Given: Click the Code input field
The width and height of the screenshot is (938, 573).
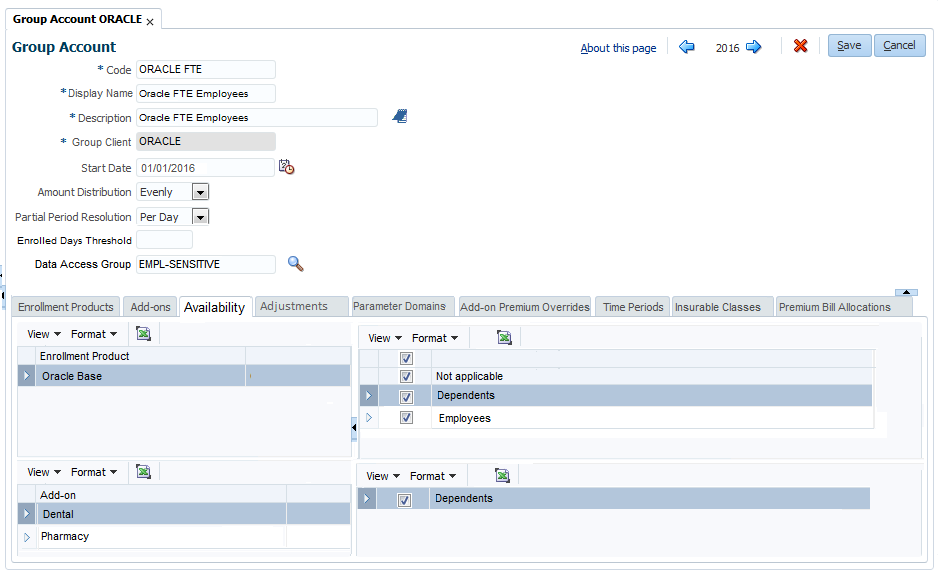Looking at the screenshot, I should pos(206,69).
